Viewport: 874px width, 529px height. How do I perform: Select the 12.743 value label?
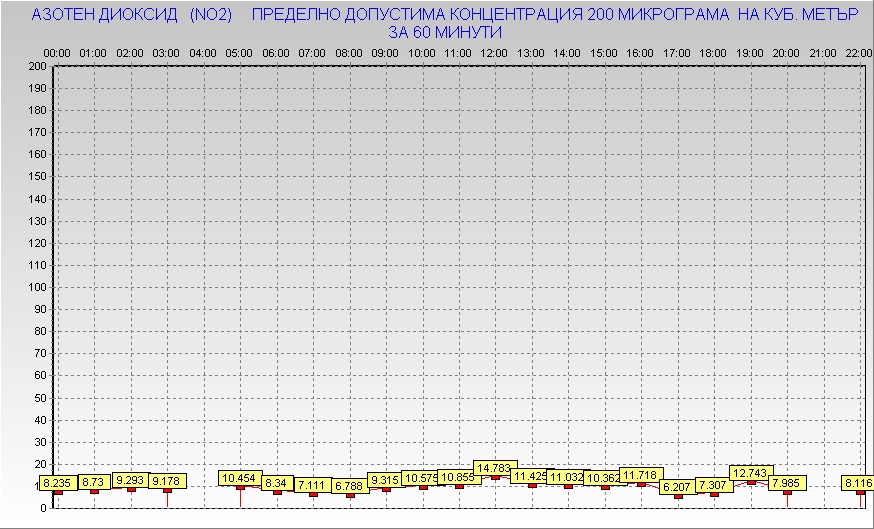(750, 473)
